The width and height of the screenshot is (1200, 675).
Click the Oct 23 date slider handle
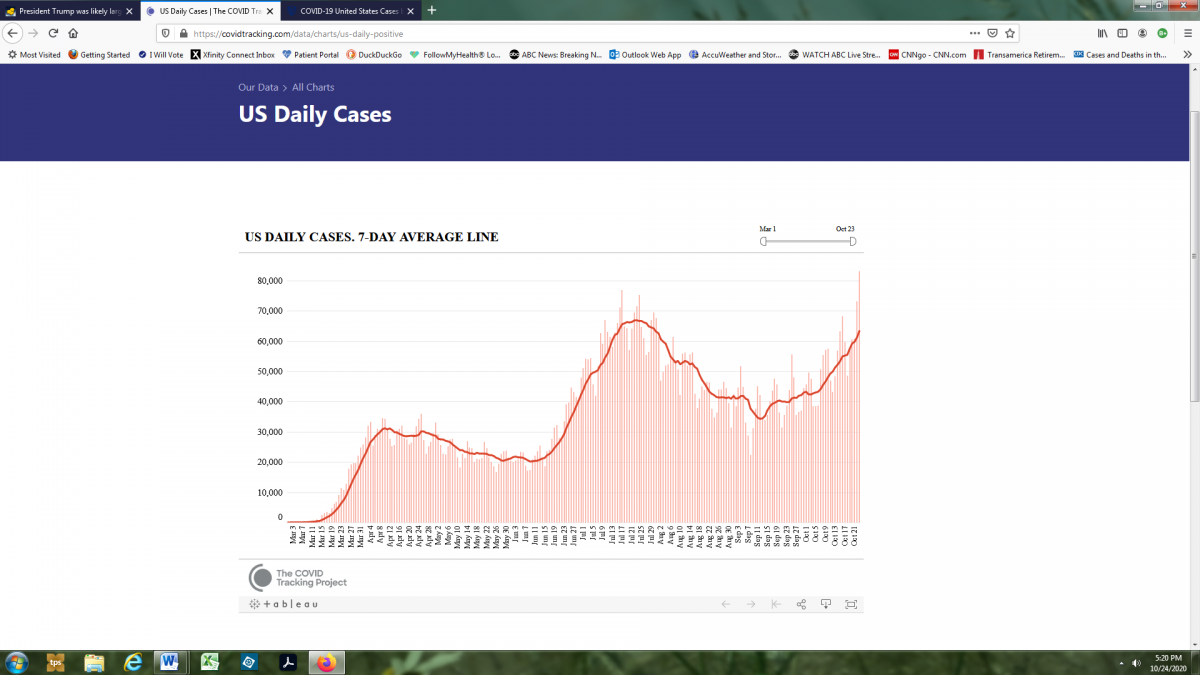tap(853, 241)
